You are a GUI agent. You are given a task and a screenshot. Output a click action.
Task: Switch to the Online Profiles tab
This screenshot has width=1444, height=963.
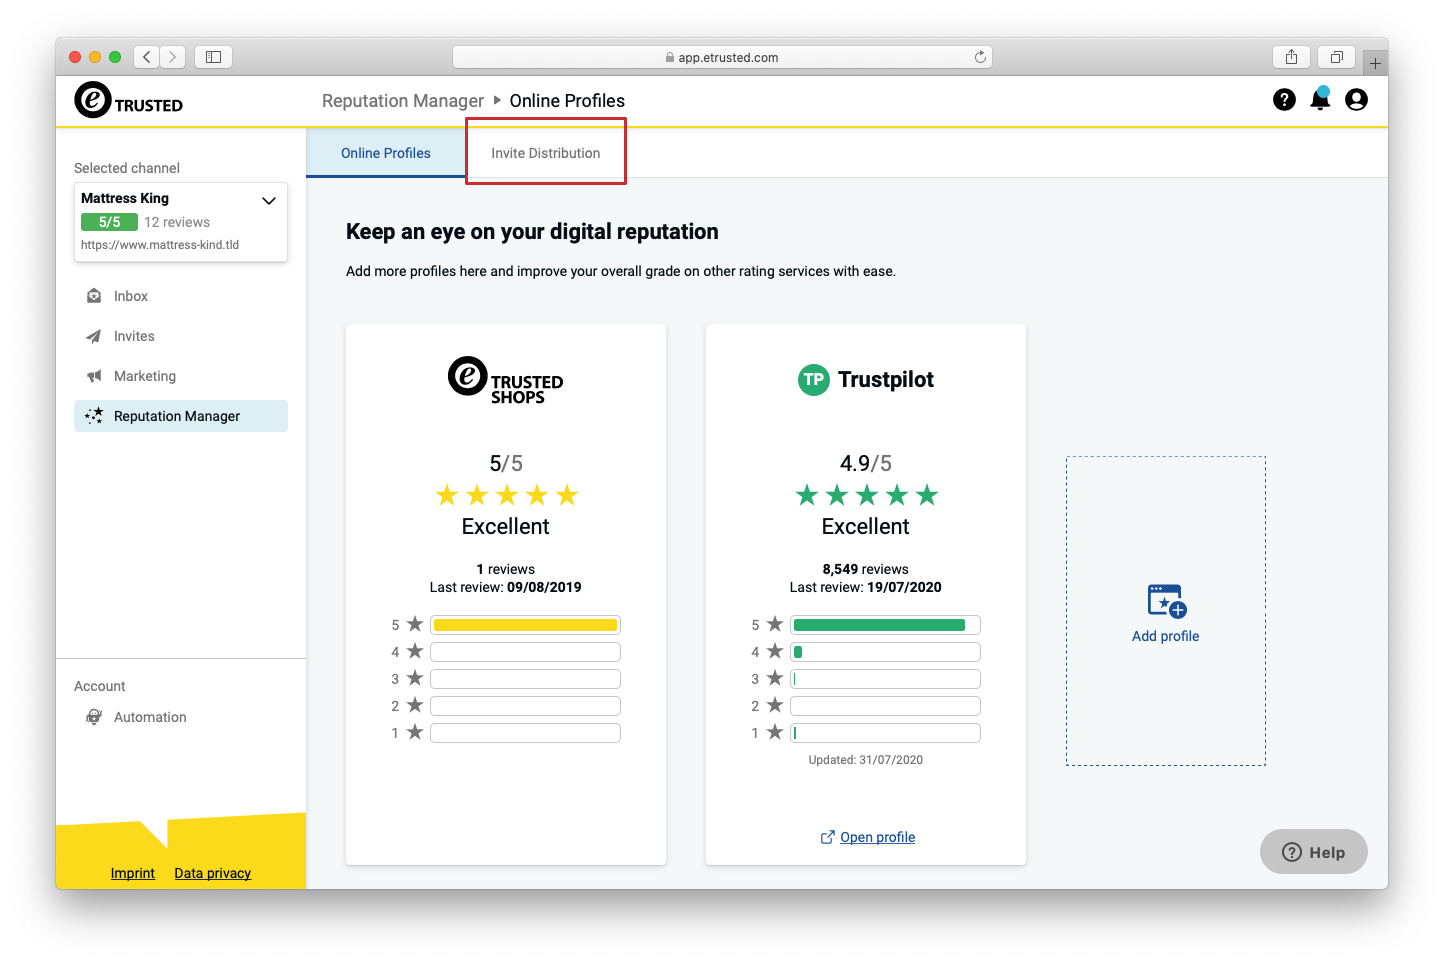pyautogui.click(x=386, y=153)
